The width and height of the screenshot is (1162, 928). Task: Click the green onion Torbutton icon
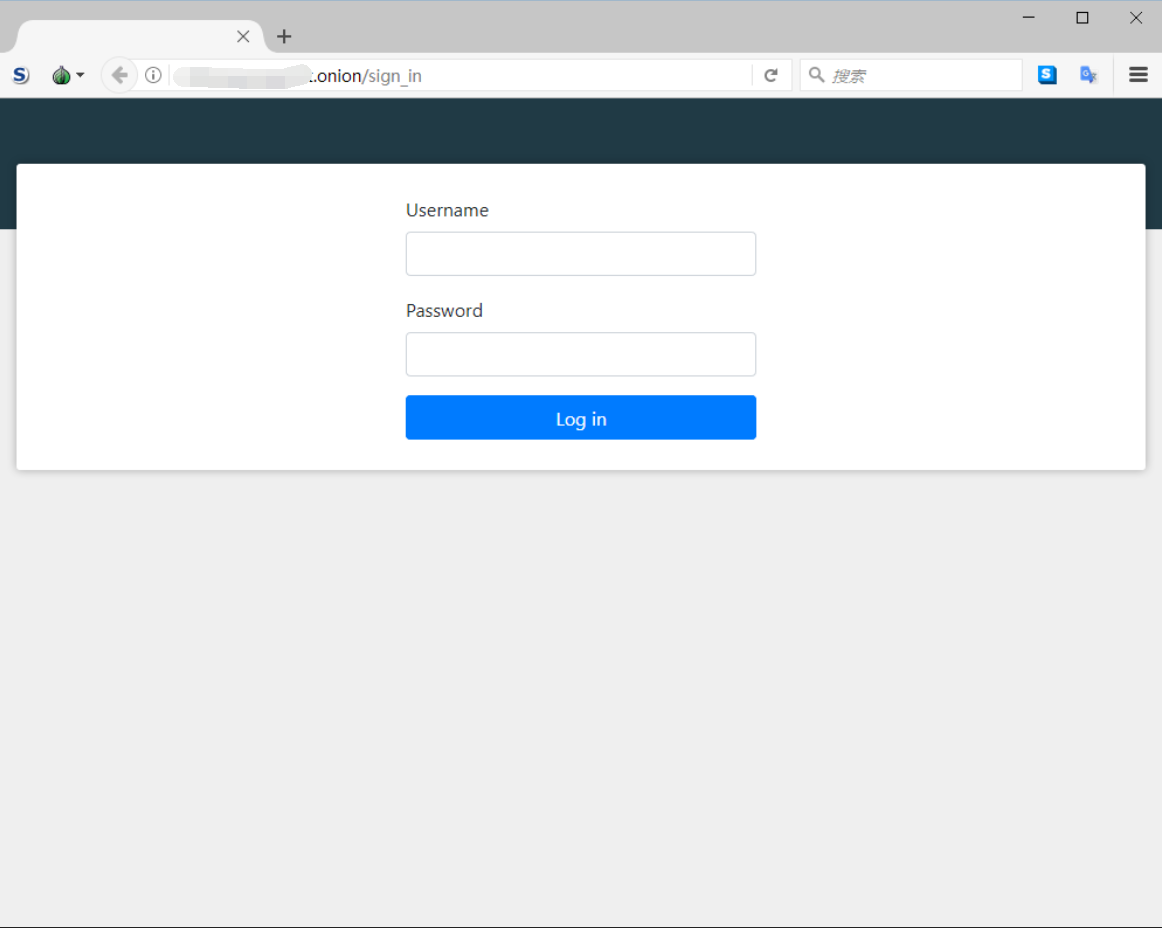[x=62, y=75]
